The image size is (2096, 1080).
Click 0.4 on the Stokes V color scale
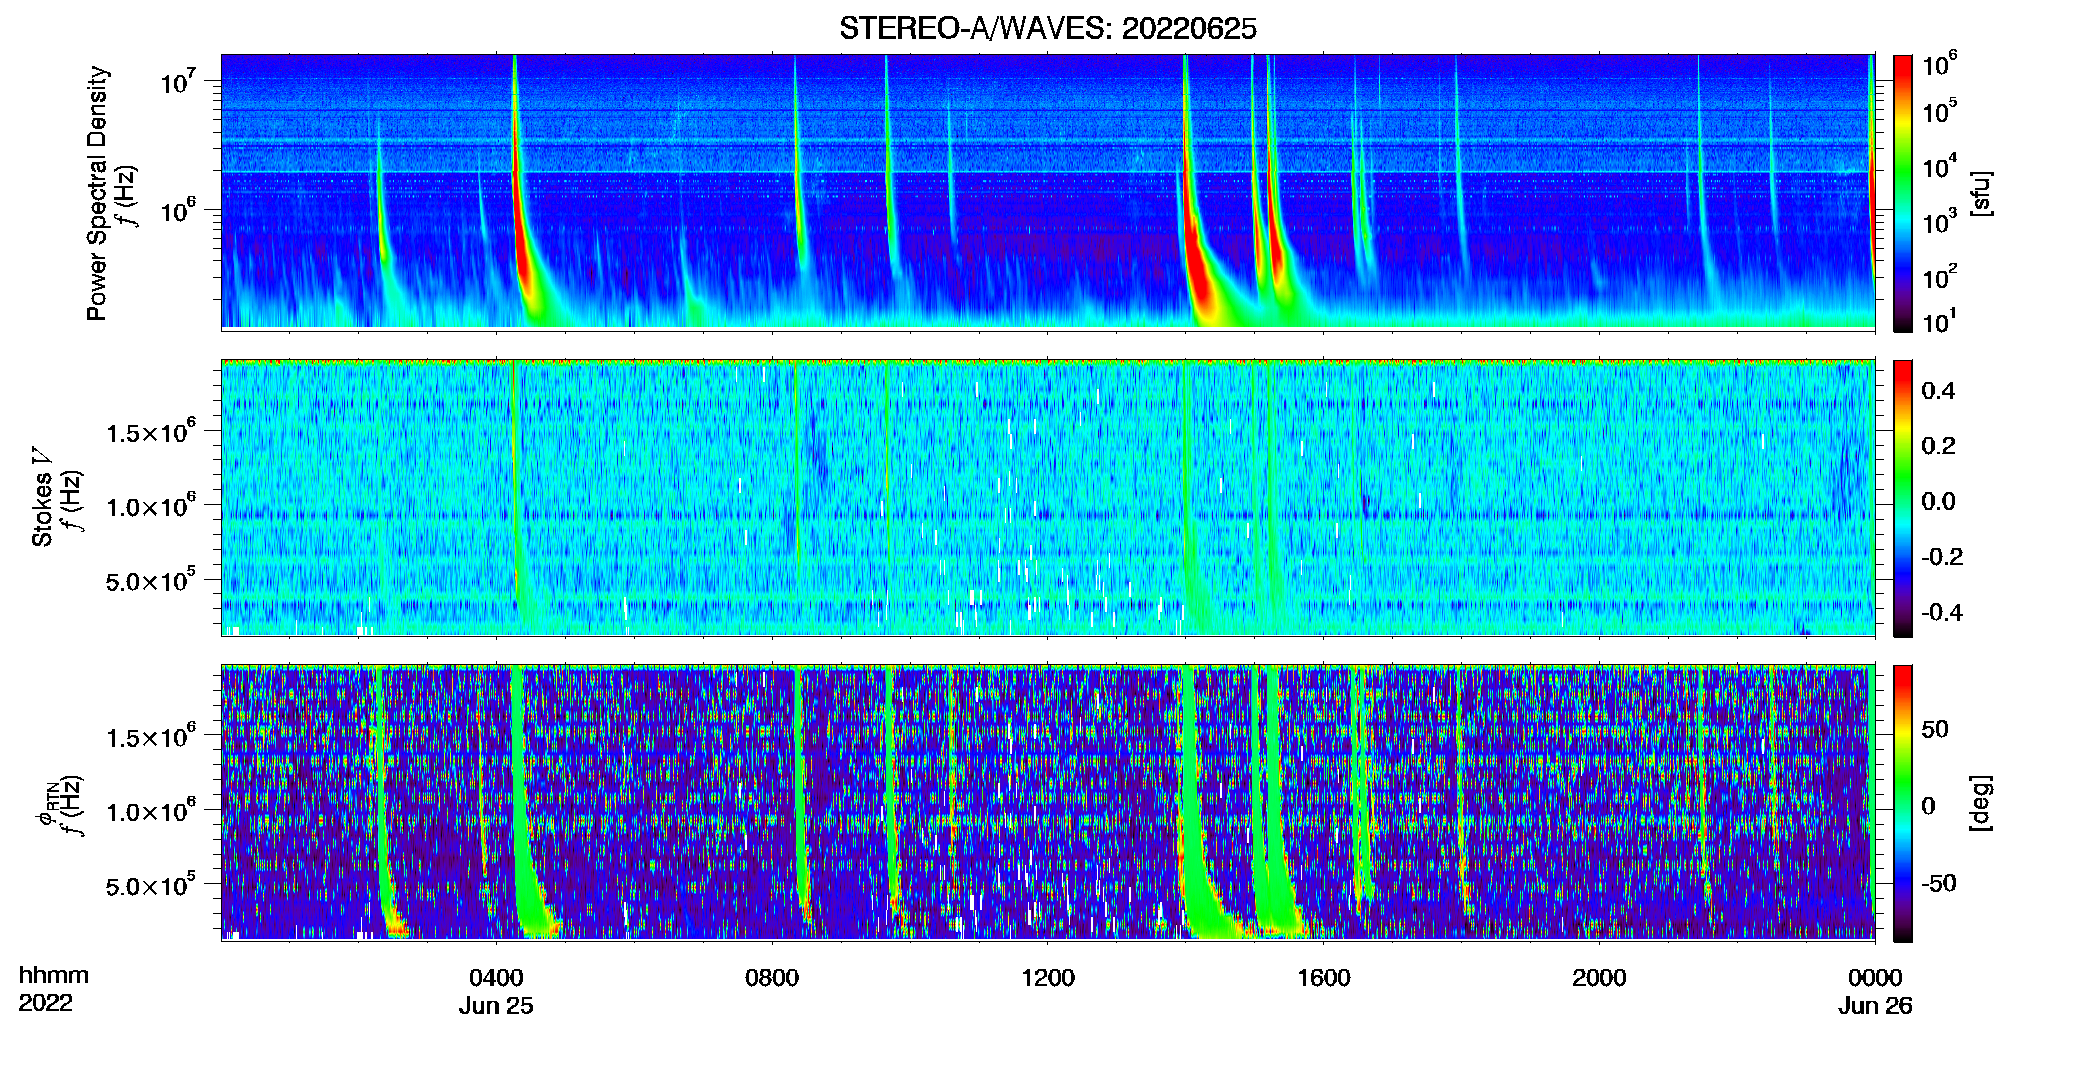coord(1938,391)
